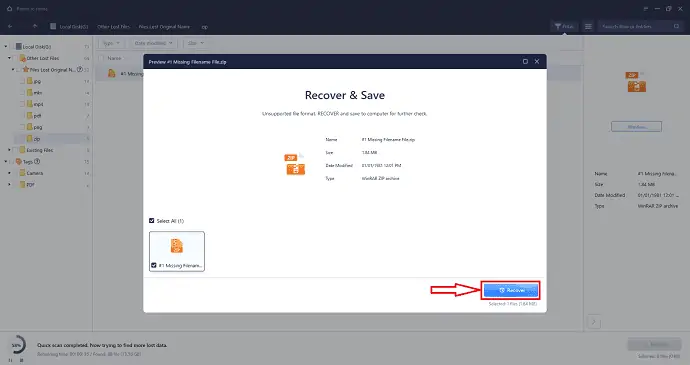Click Other Lost Files in the breadcrumb
The image size is (690, 365).
(114, 26)
